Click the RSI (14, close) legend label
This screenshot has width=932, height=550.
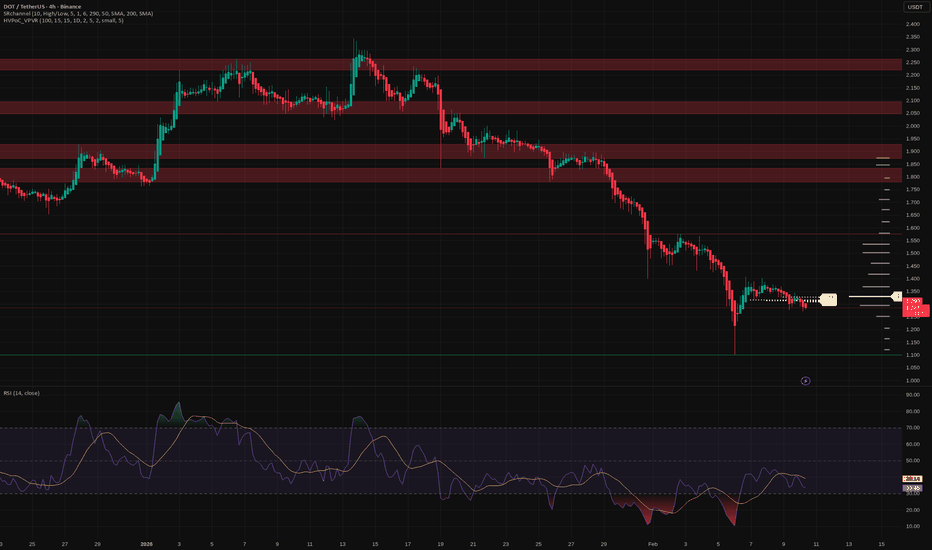[21, 393]
